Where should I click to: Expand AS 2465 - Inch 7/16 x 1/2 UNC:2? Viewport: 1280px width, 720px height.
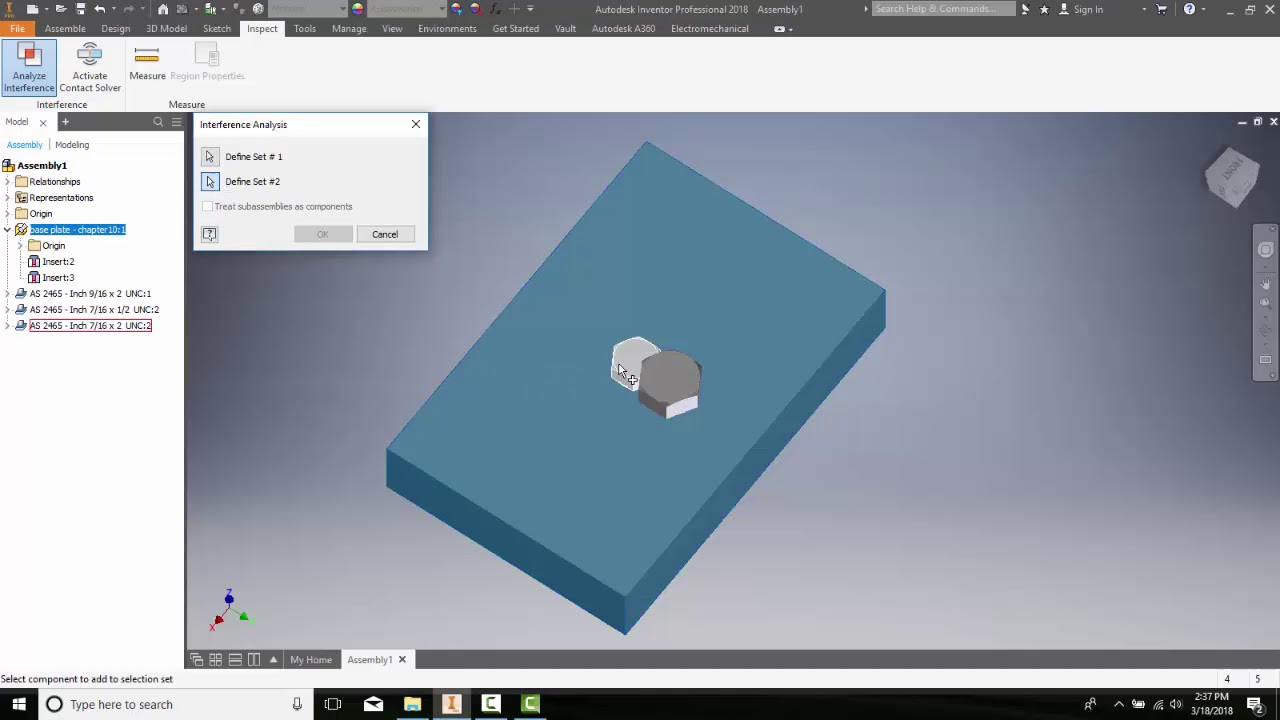click(8, 310)
